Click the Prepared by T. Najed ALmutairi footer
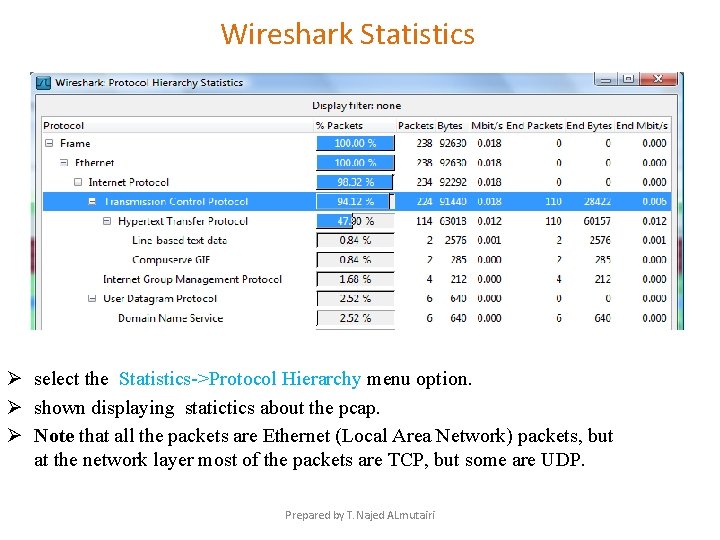Screen dimensions: 720x540 point(360,515)
